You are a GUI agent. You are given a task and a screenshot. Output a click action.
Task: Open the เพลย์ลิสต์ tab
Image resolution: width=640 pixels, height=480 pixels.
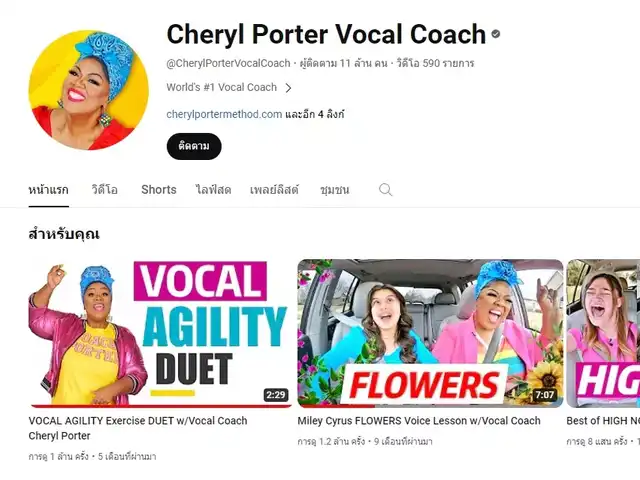point(274,190)
